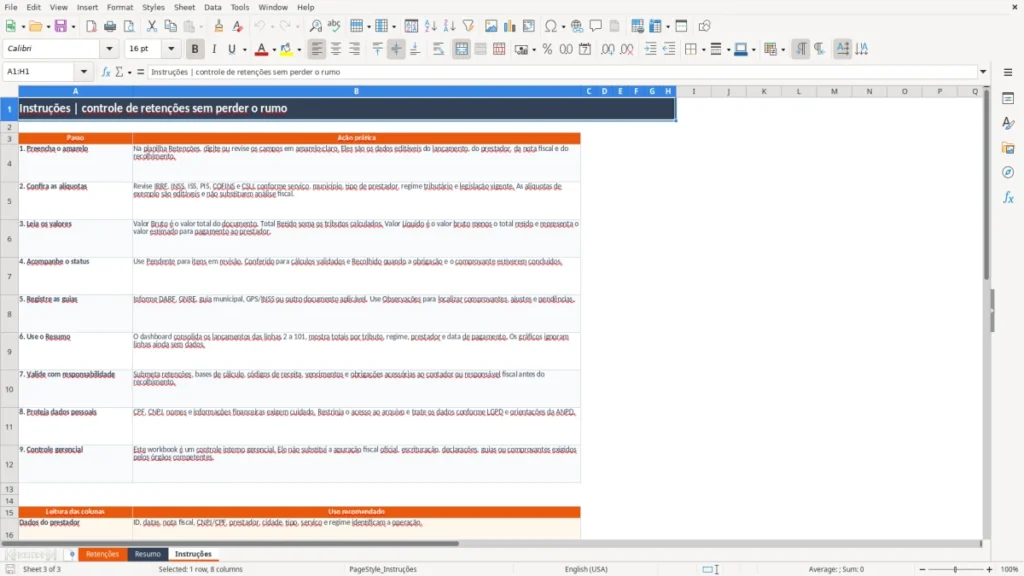1024x576 pixels.
Task: Adjust the zoom slider in the status bar
Action: point(955,569)
